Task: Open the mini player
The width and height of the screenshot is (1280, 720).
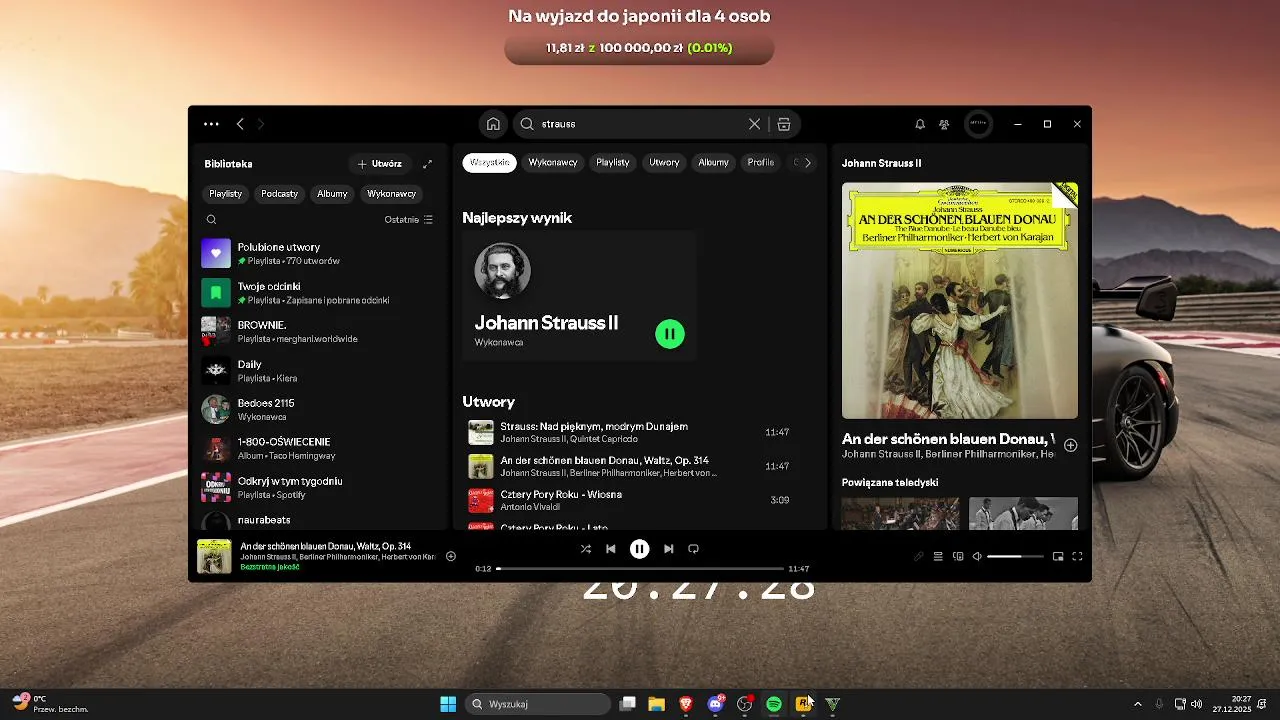Action: pos(1058,557)
